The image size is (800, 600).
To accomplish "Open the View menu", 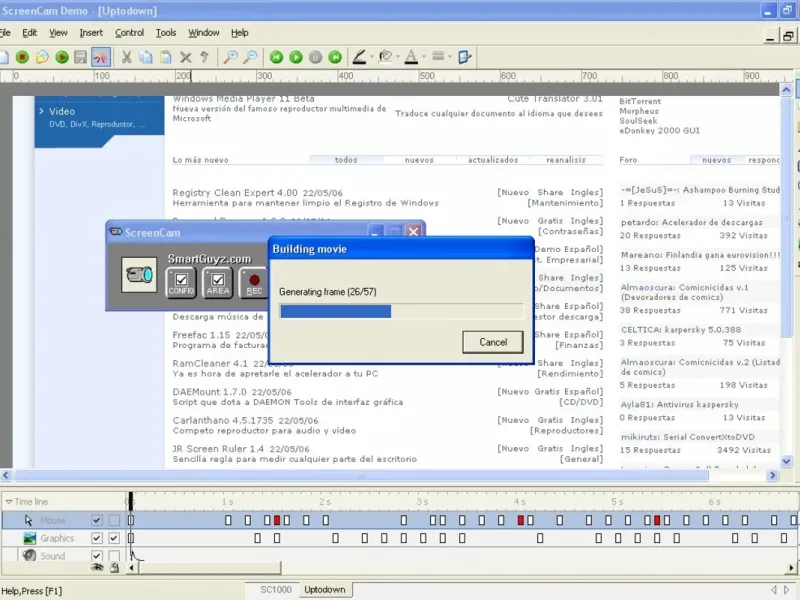I will click(58, 33).
